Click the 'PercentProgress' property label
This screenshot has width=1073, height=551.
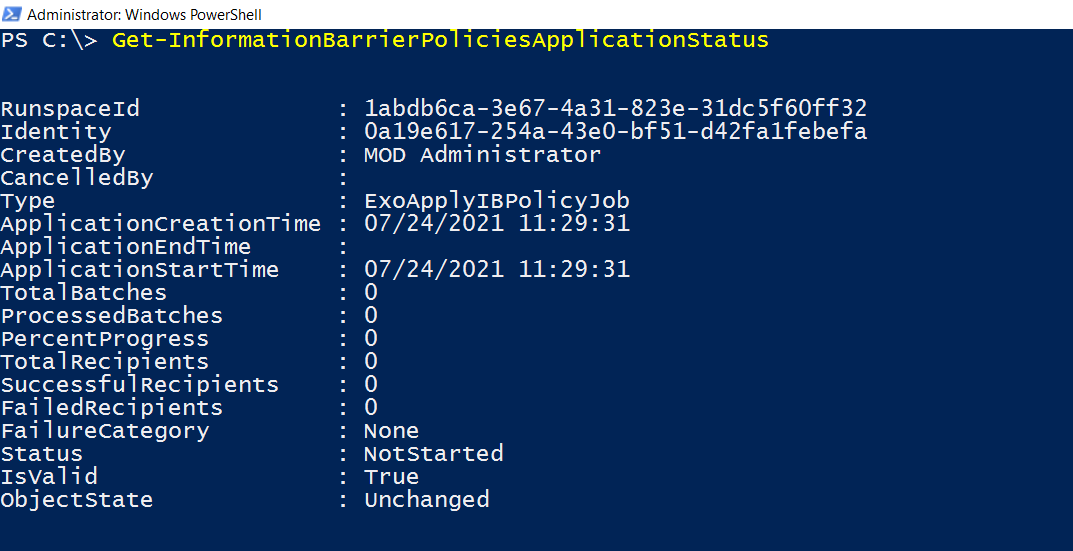point(104,339)
